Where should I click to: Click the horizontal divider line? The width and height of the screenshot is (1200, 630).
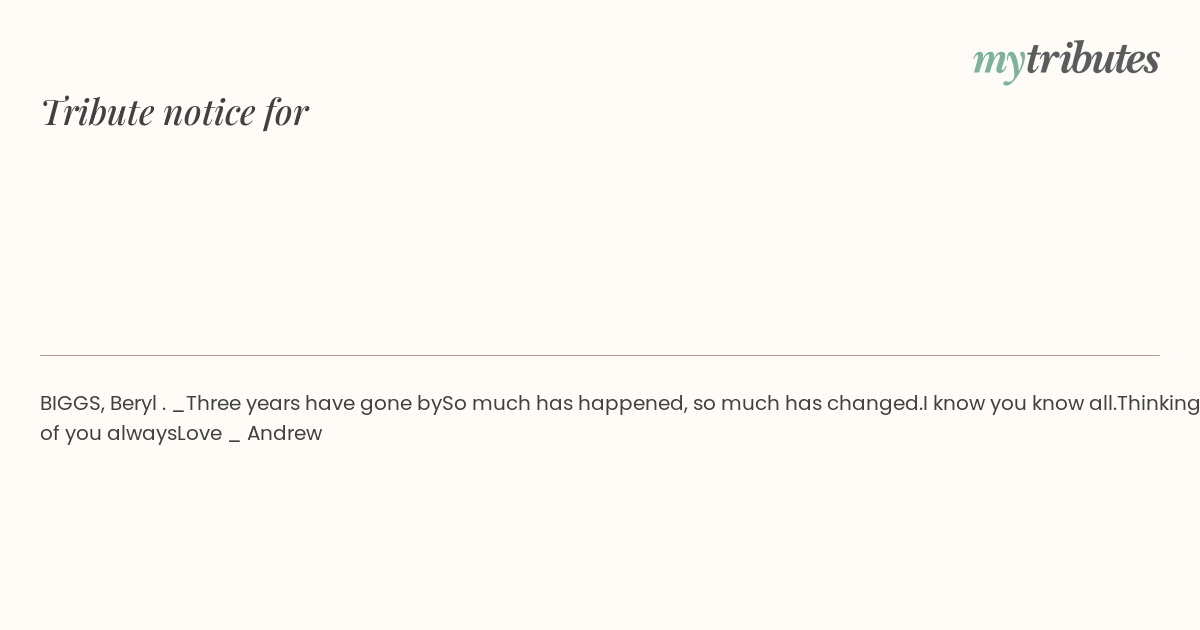(600, 355)
